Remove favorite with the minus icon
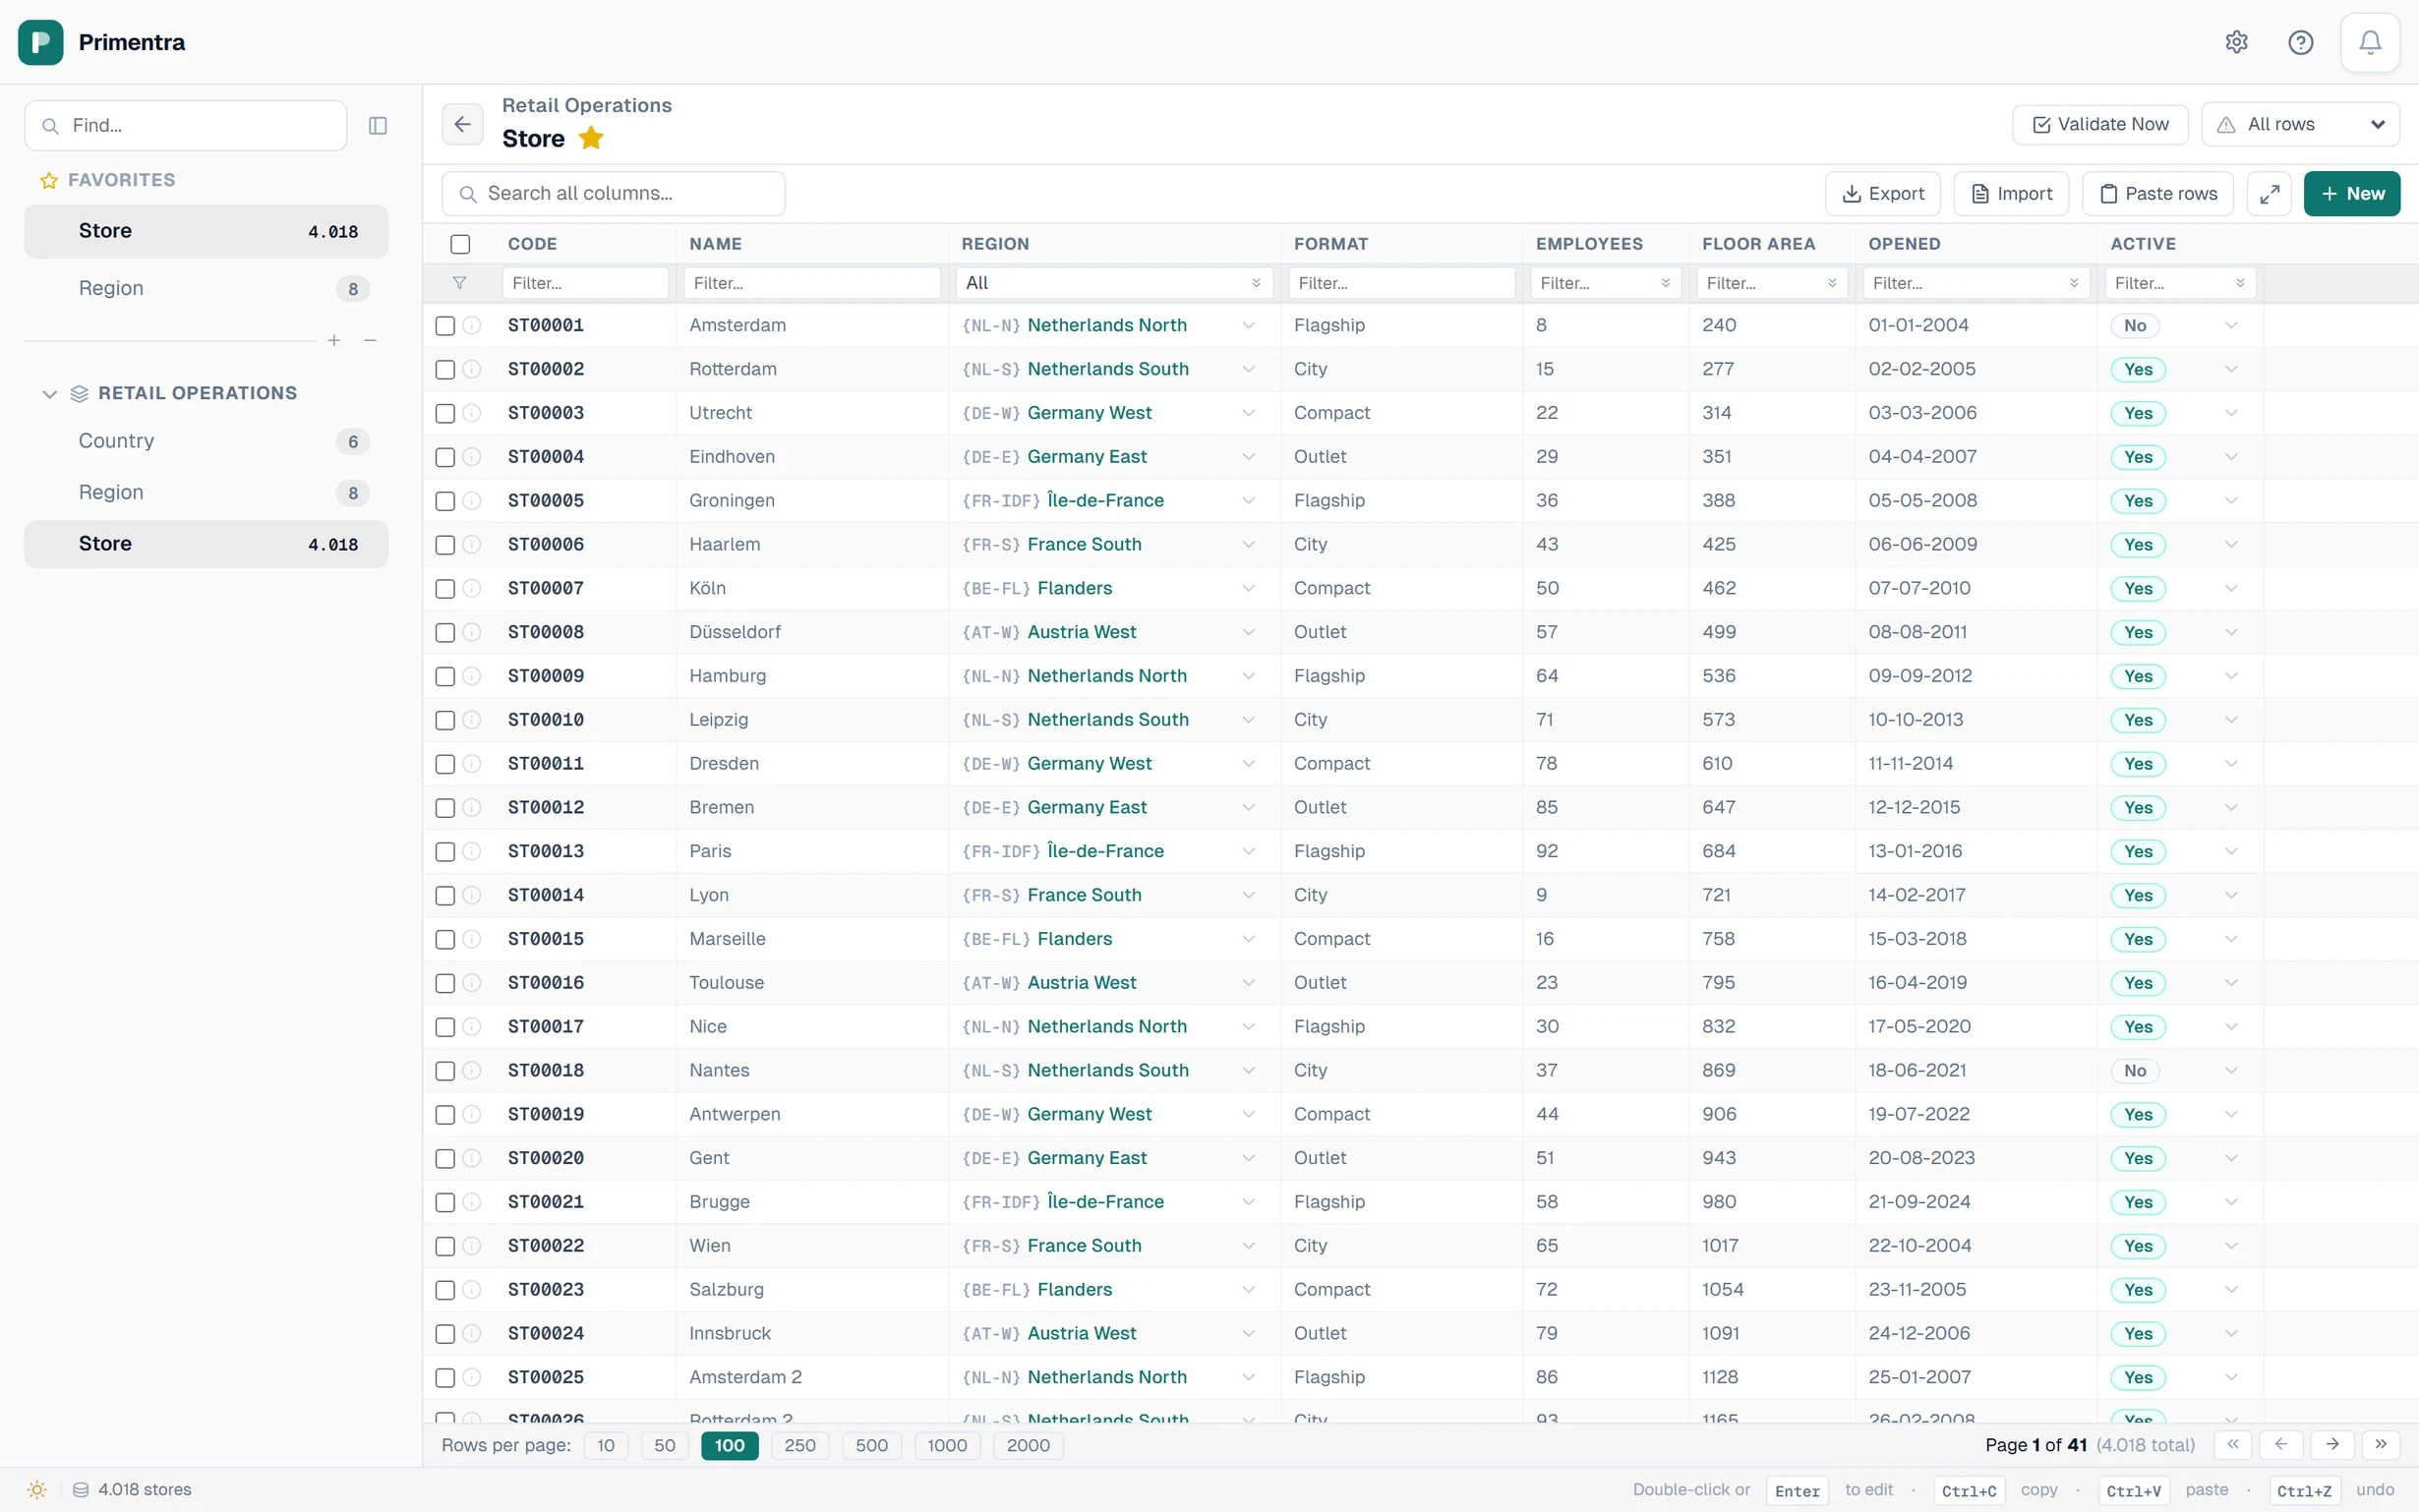This screenshot has width=2419, height=1512. point(370,341)
